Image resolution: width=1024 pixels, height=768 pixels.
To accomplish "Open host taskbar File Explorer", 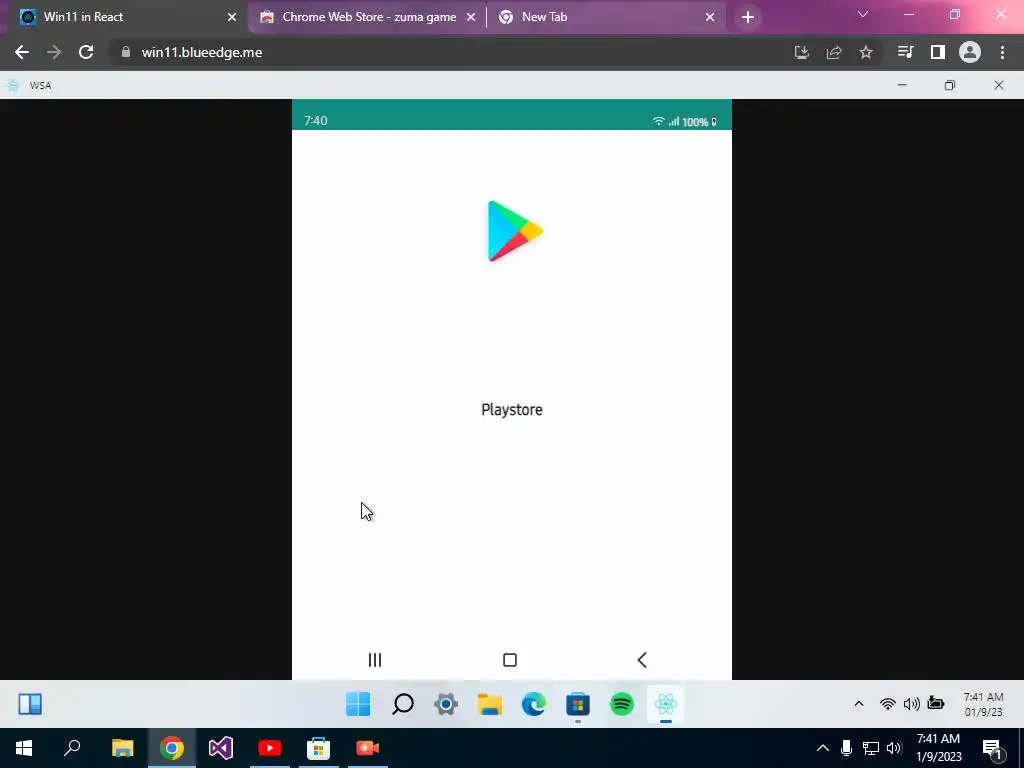I will [122, 748].
